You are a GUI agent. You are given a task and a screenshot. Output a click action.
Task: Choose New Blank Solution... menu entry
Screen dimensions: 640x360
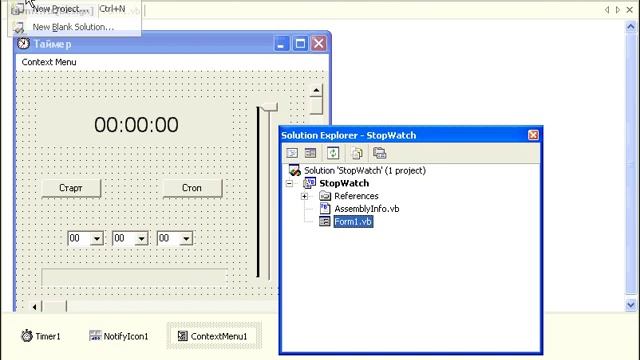pos(76,27)
